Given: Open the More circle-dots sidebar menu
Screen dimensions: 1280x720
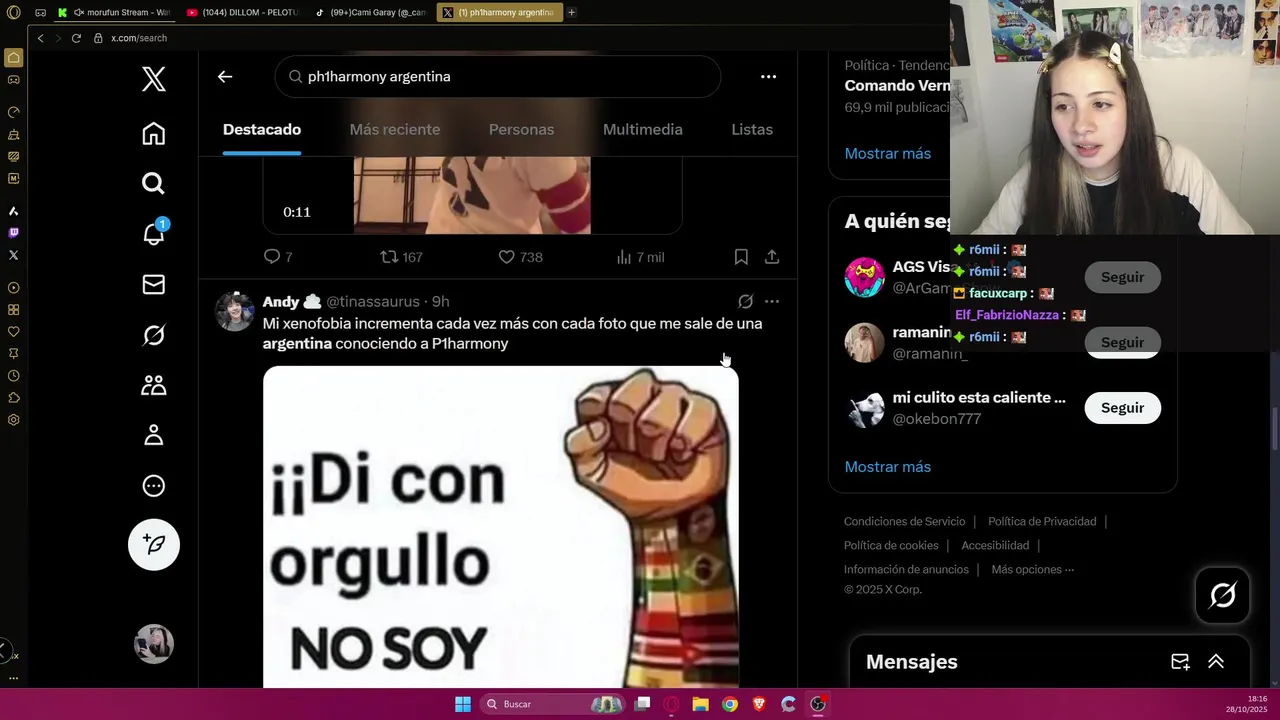Looking at the screenshot, I should [x=153, y=486].
